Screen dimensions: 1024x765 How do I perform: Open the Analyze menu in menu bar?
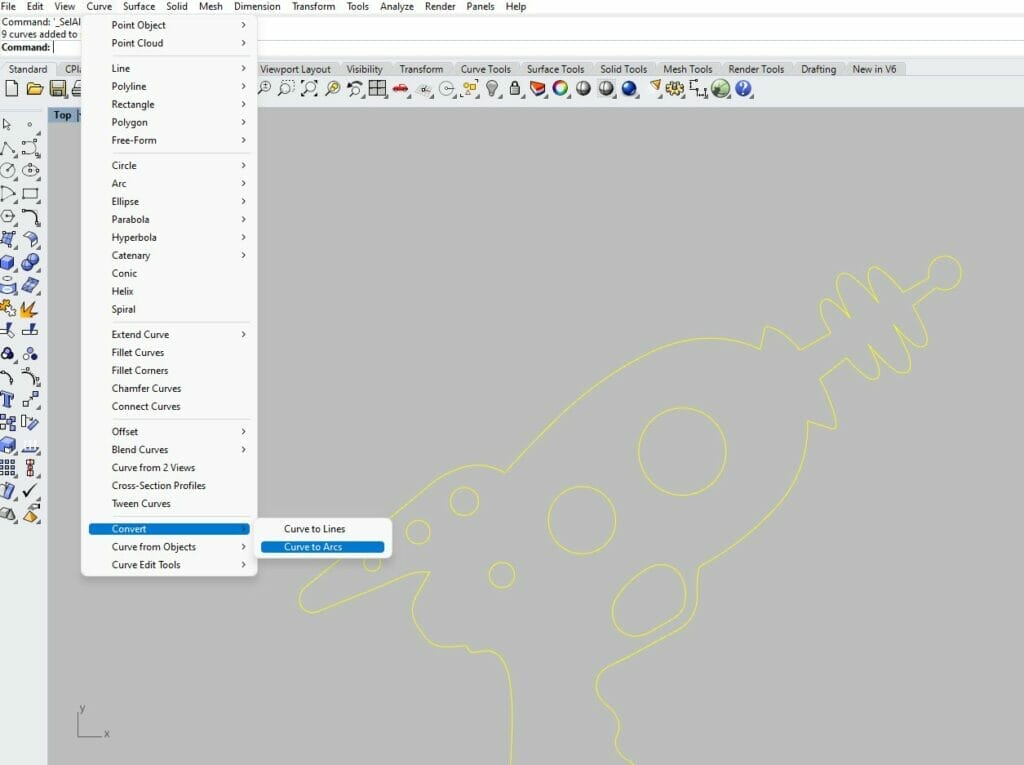click(396, 7)
